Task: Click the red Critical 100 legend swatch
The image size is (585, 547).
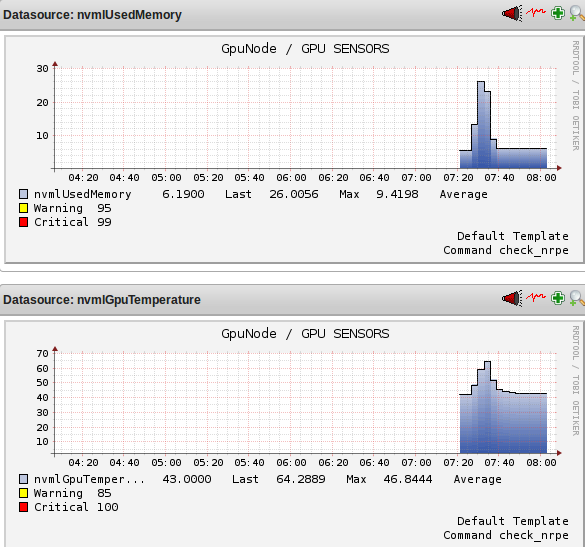Action: (24, 507)
